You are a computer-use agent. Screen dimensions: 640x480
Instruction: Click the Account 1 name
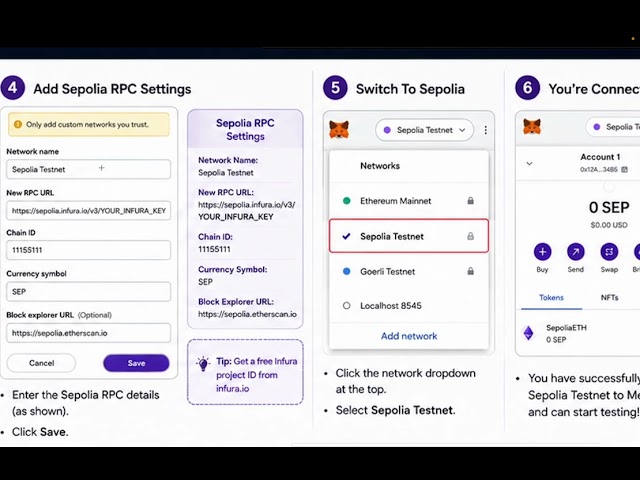point(600,157)
